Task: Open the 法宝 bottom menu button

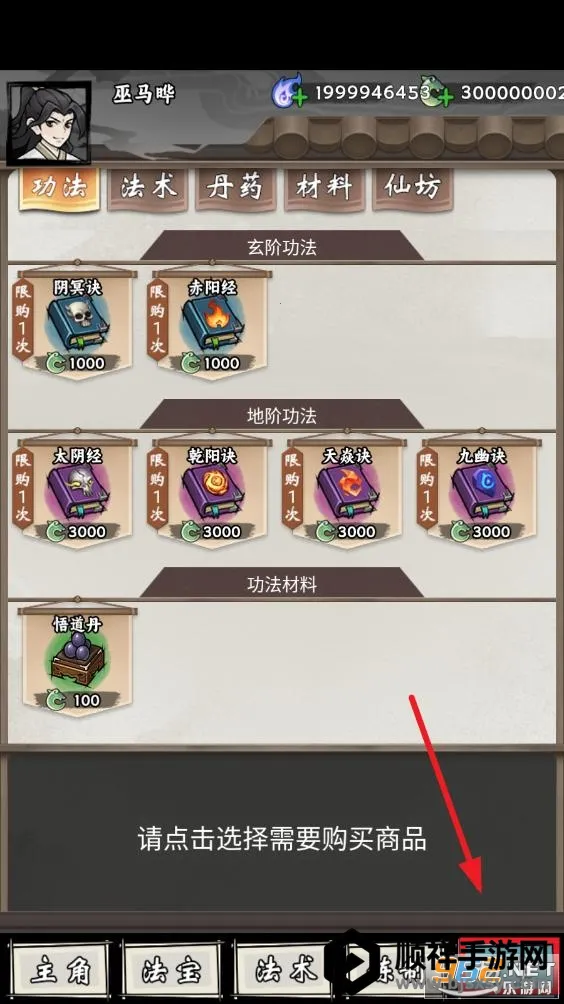Action: coord(172,971)
